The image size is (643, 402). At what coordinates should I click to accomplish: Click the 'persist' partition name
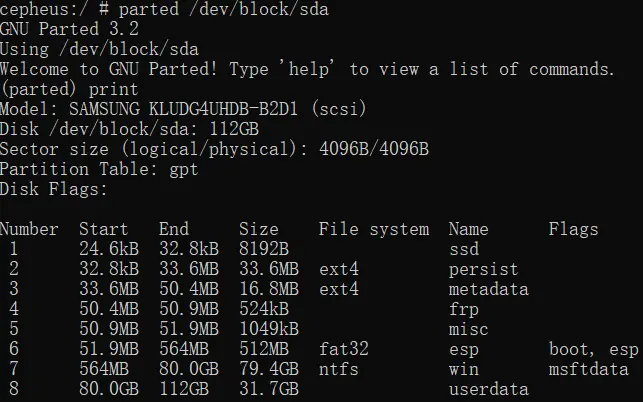point(483,270)
